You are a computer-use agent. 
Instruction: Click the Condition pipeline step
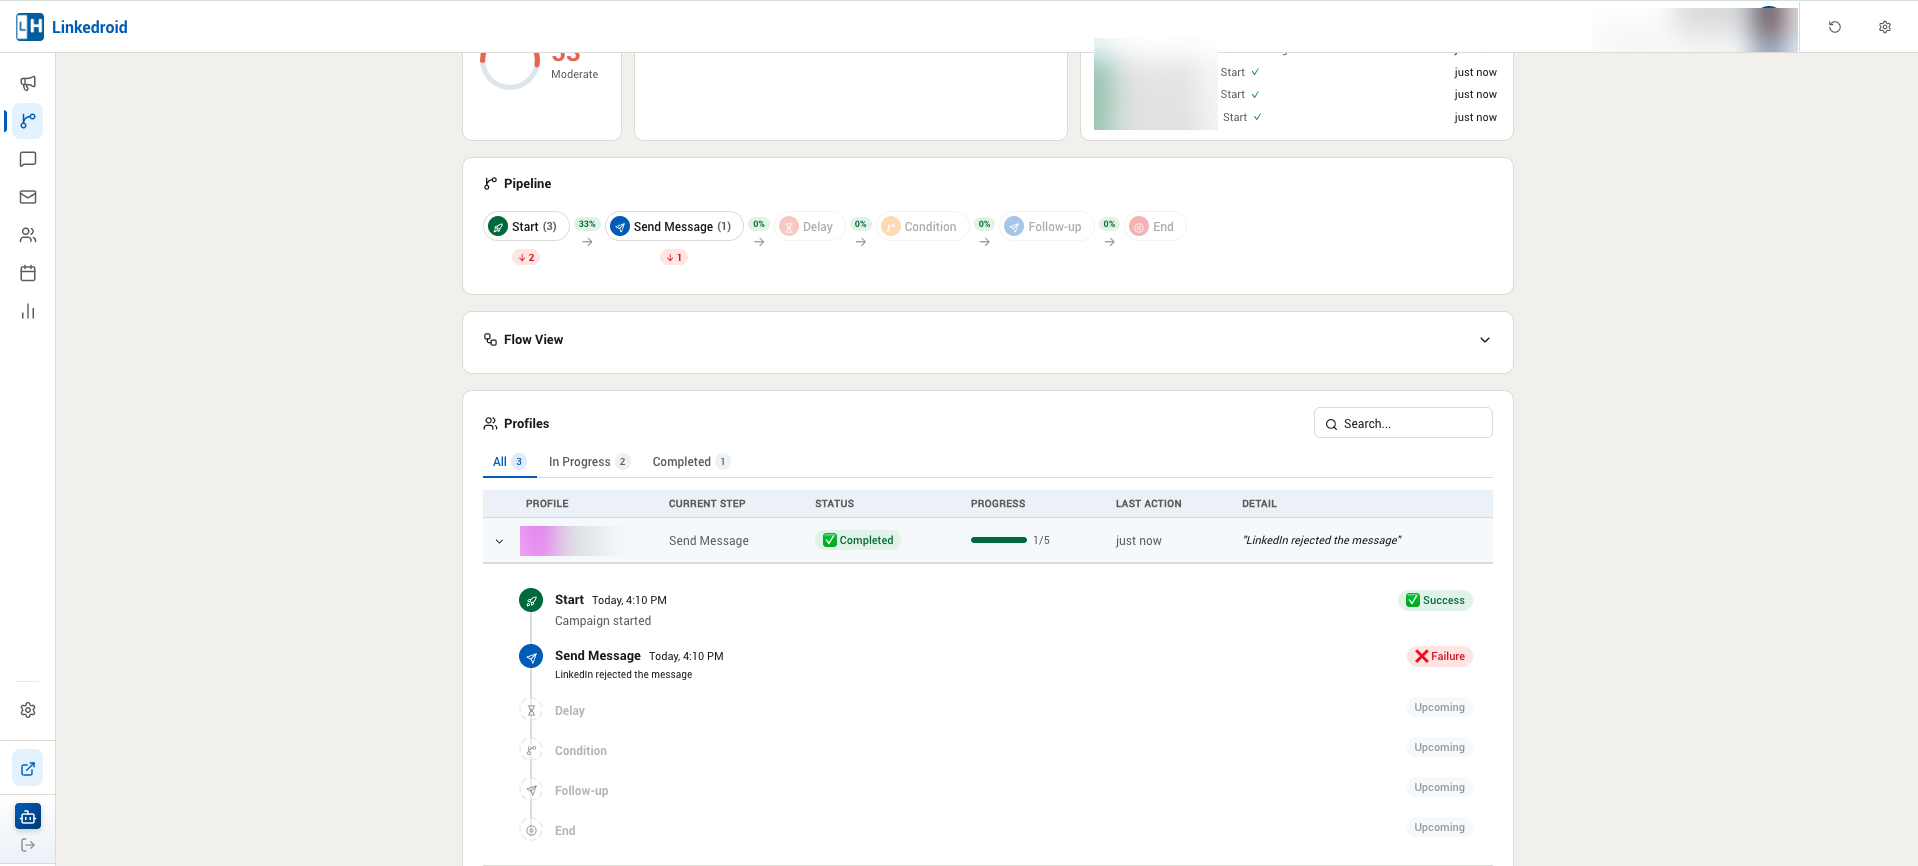click(x=922, y=227)
